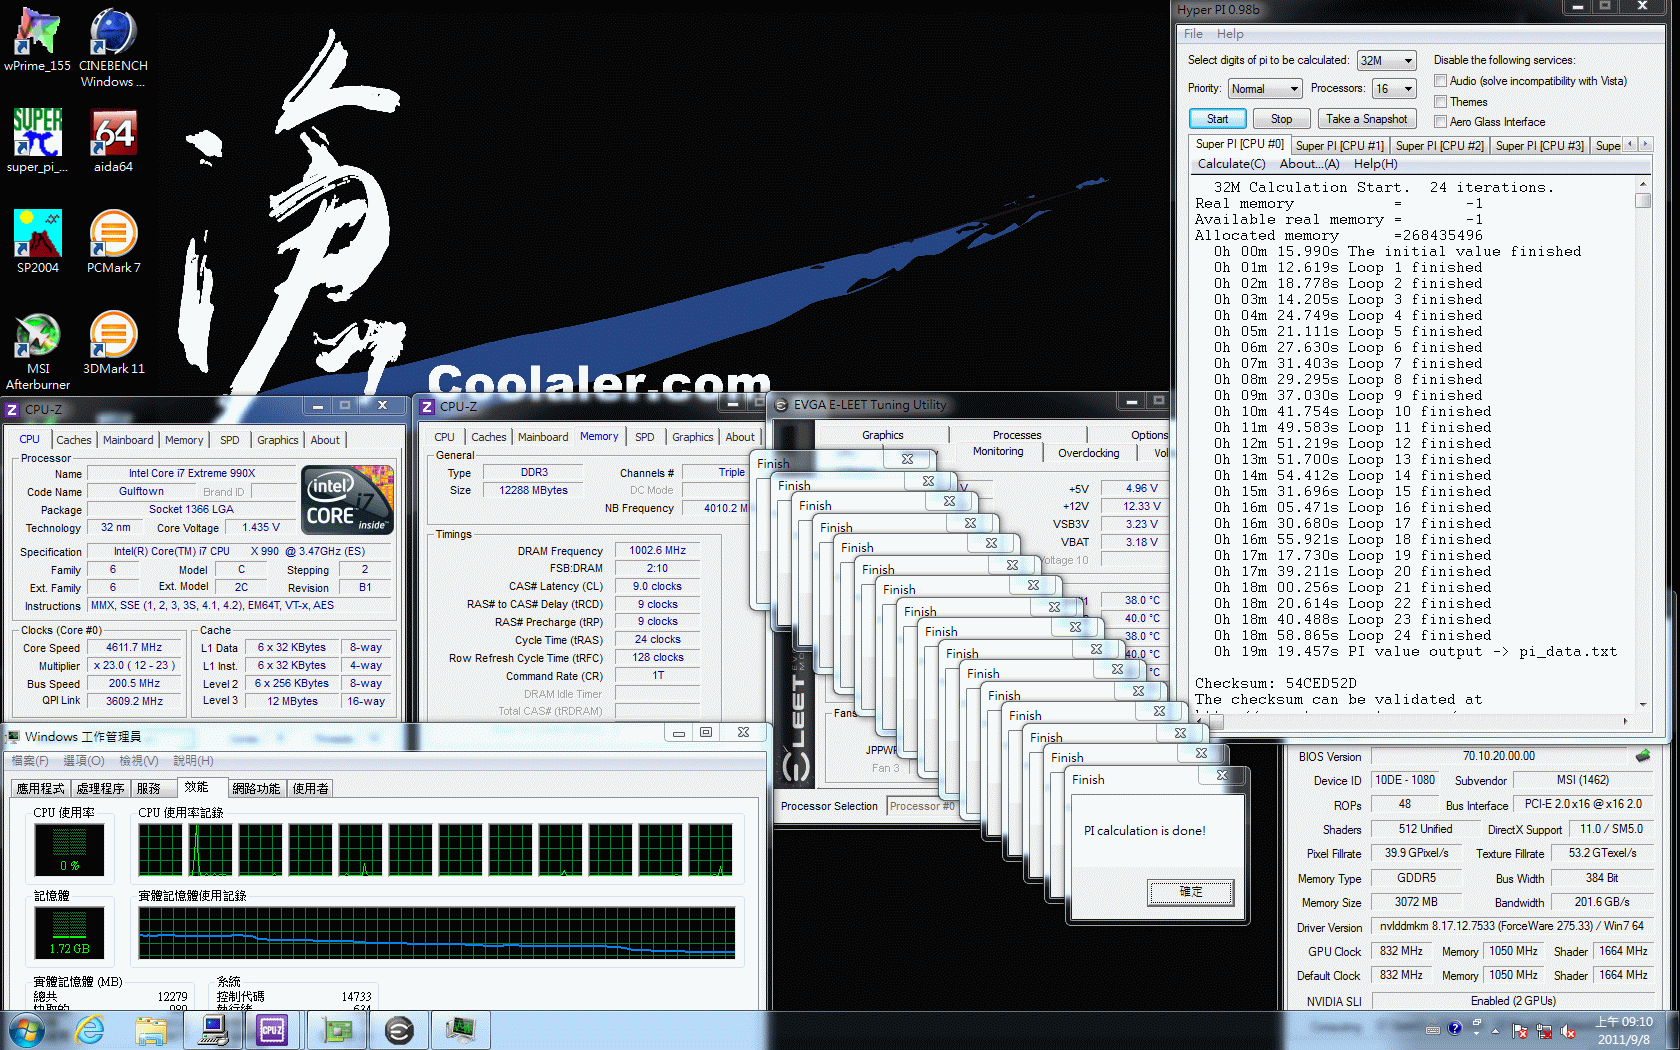This screenshot has height=1050, width=1680.
Task: Open the 檔案(F) menu in Task Manager
Action: [30, 761]
